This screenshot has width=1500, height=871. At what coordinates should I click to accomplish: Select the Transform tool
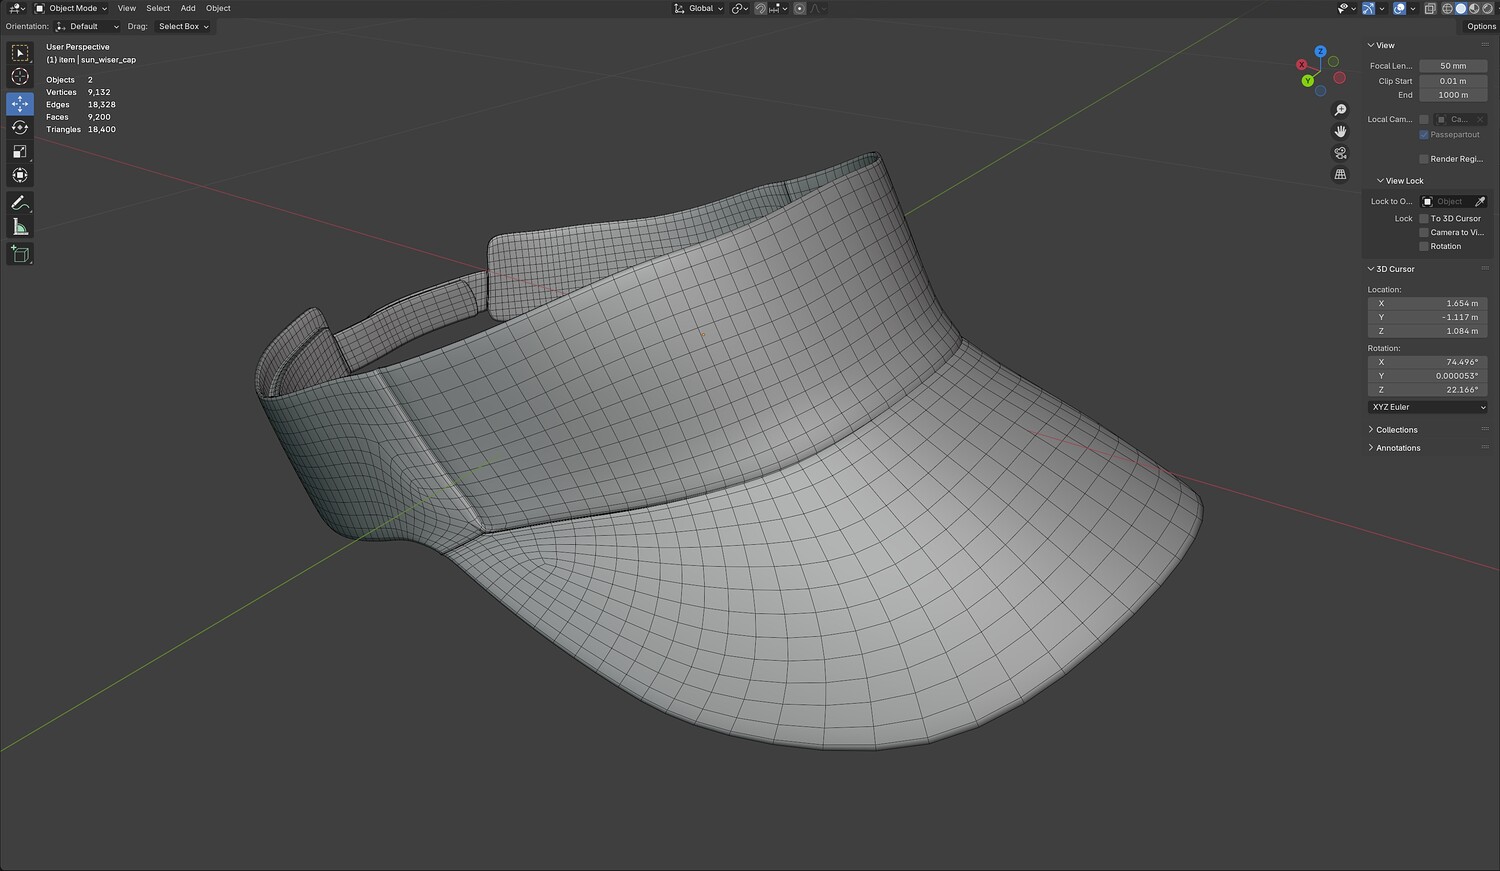tap(20, 176)
